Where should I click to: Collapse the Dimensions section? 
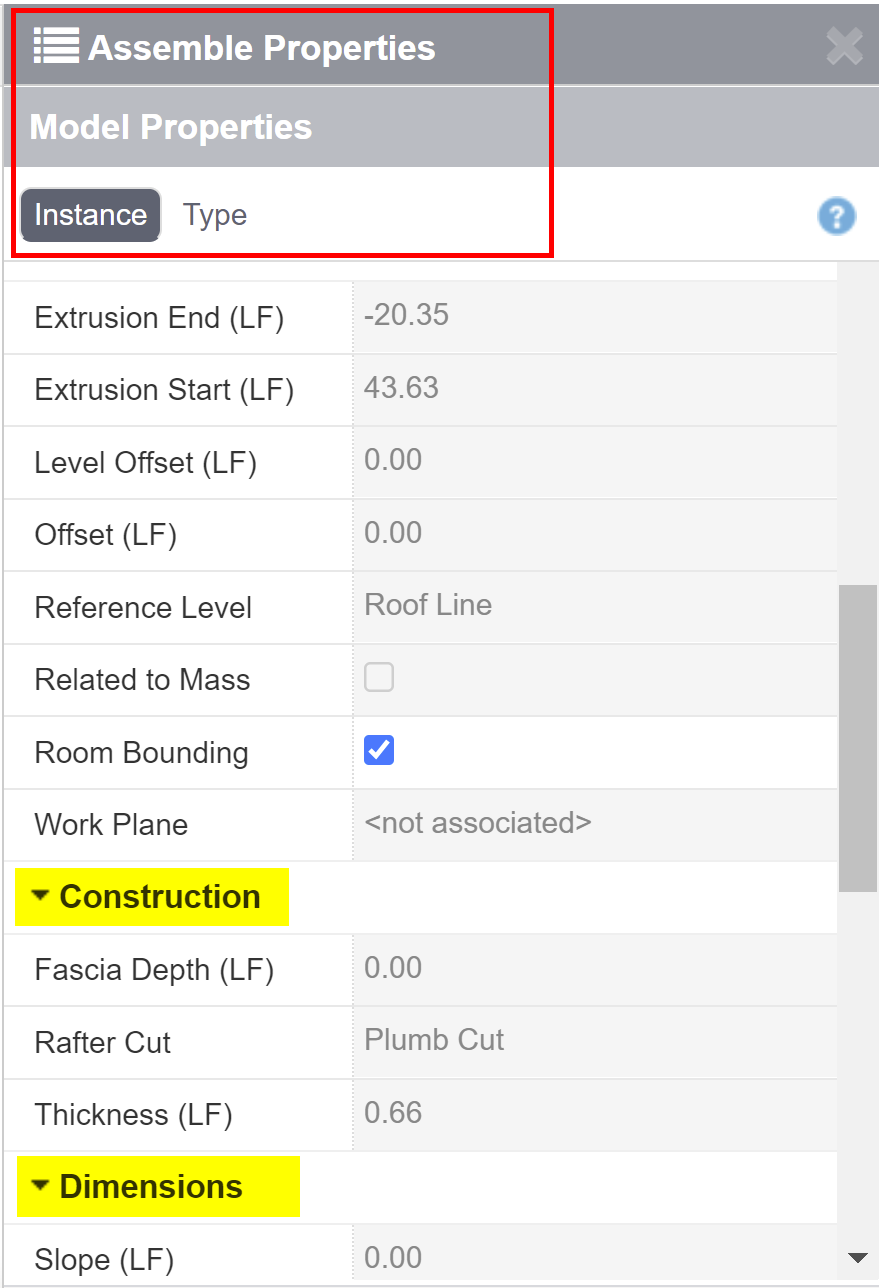click(x=40, y=1184)
